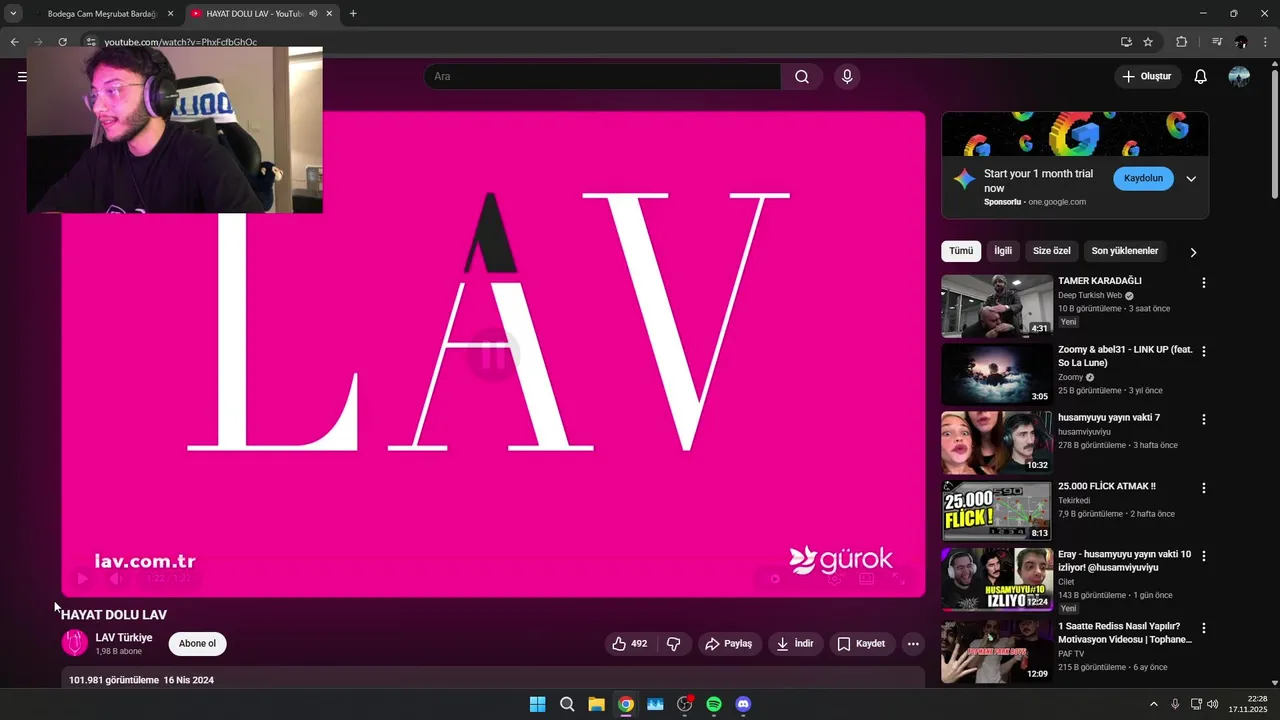
Task: Open Windows Start menu
Action: [x=537, y=704]
